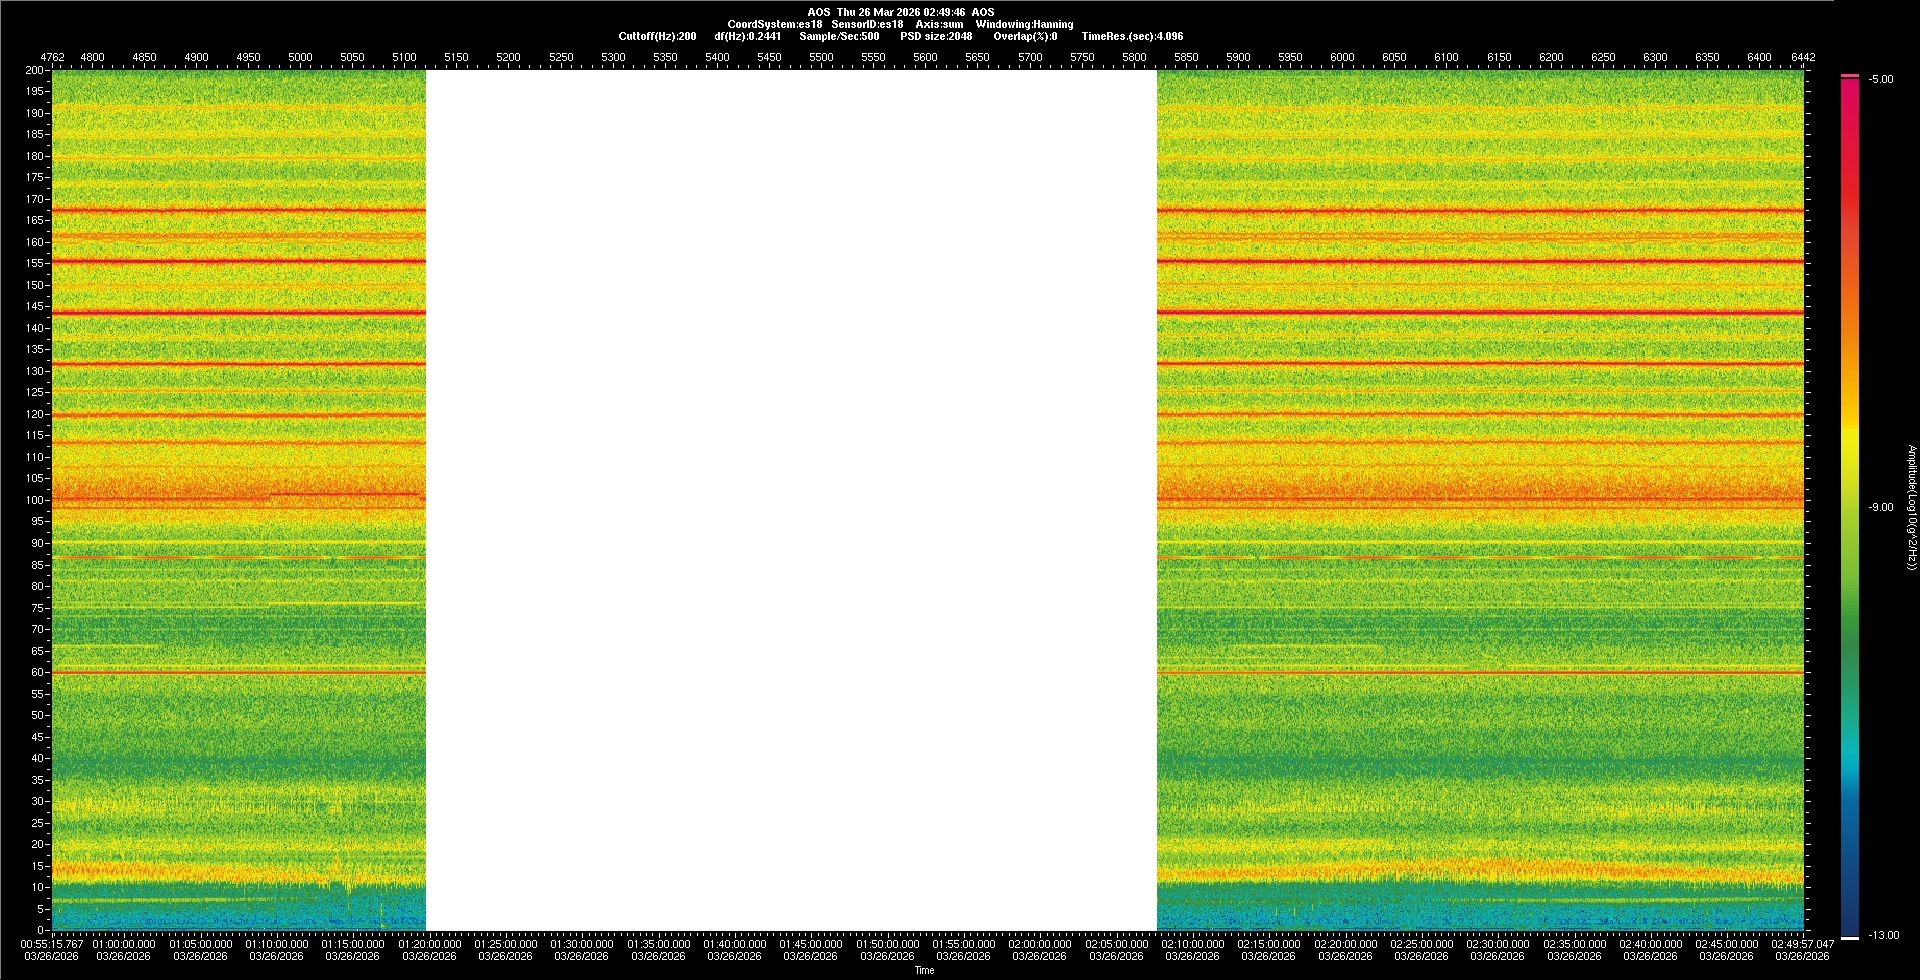
Task: Click the white bottom marker of the colorbar
Action: [1850, 937]
